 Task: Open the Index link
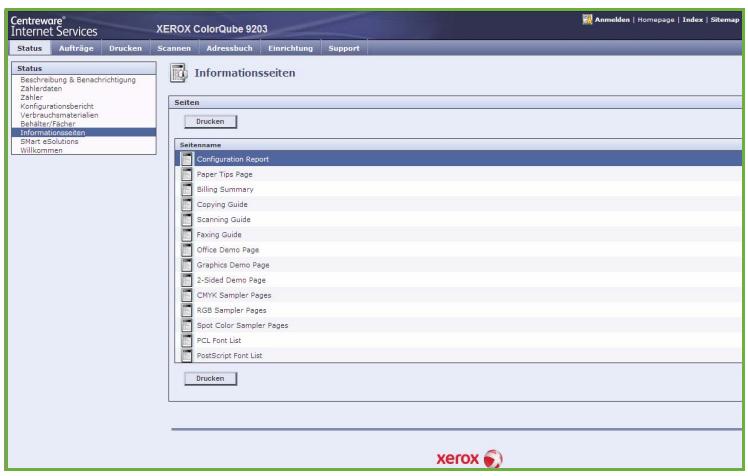click(693, 20)
